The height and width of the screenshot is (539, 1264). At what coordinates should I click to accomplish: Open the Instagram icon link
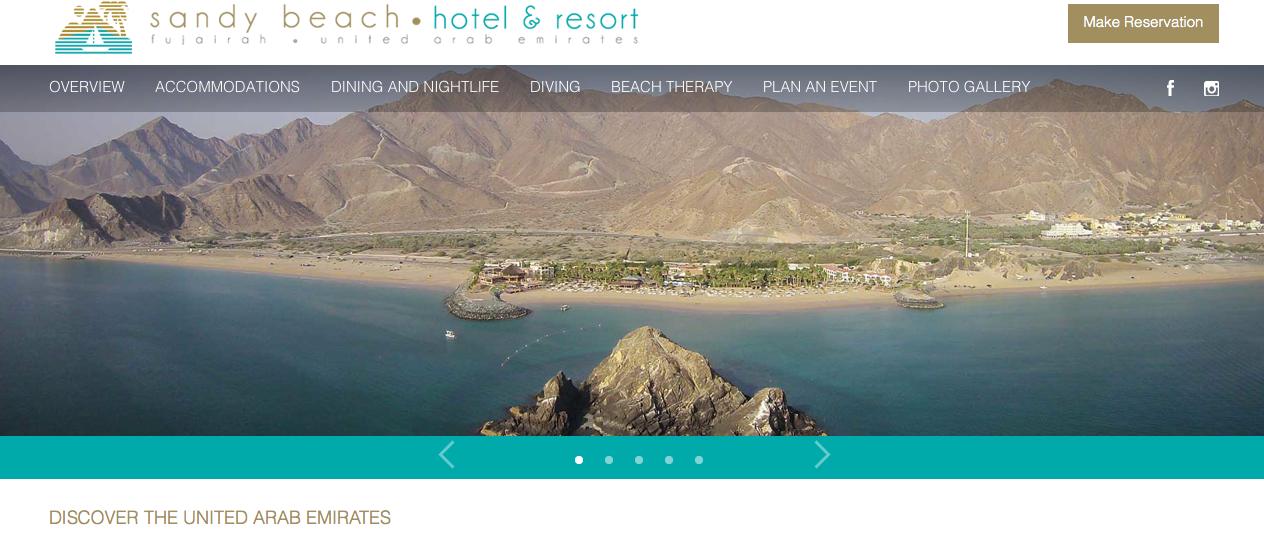click(1211, 88)
